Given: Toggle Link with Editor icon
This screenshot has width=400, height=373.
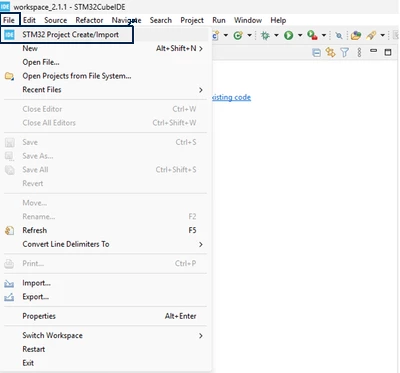Looking at the screenshot, I should pos(330,52).
